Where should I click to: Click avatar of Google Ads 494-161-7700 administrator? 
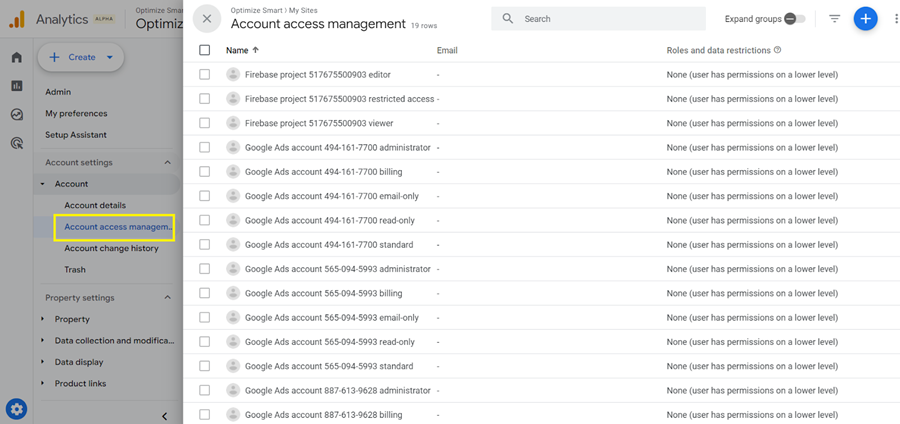(x=232, y=147)
